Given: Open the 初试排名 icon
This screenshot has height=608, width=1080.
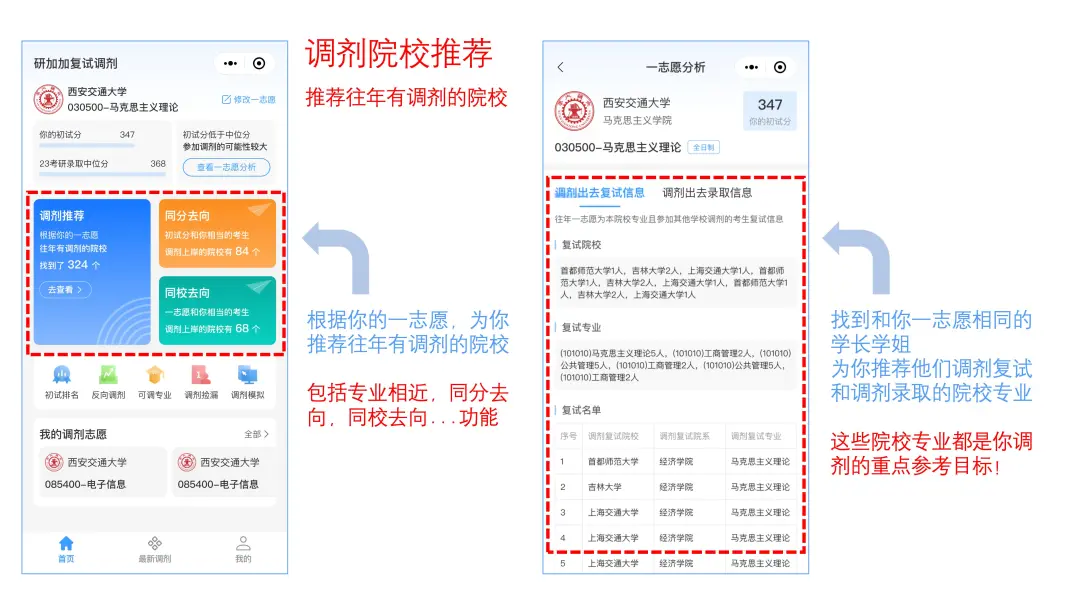Looking at the screenshot, I should click(61, 383).
